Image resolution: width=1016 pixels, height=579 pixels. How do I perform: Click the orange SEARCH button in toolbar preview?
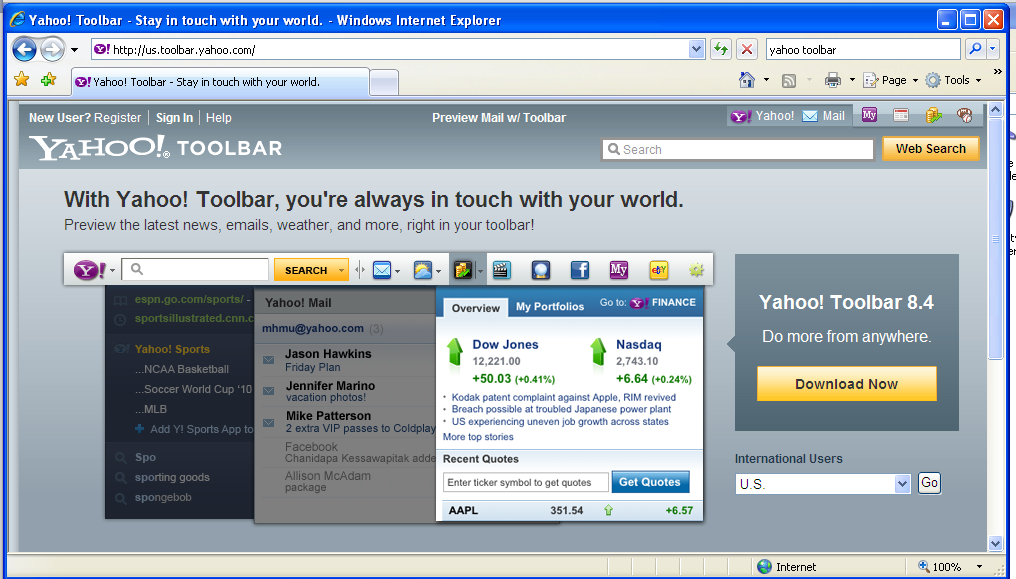coord(311,270)
